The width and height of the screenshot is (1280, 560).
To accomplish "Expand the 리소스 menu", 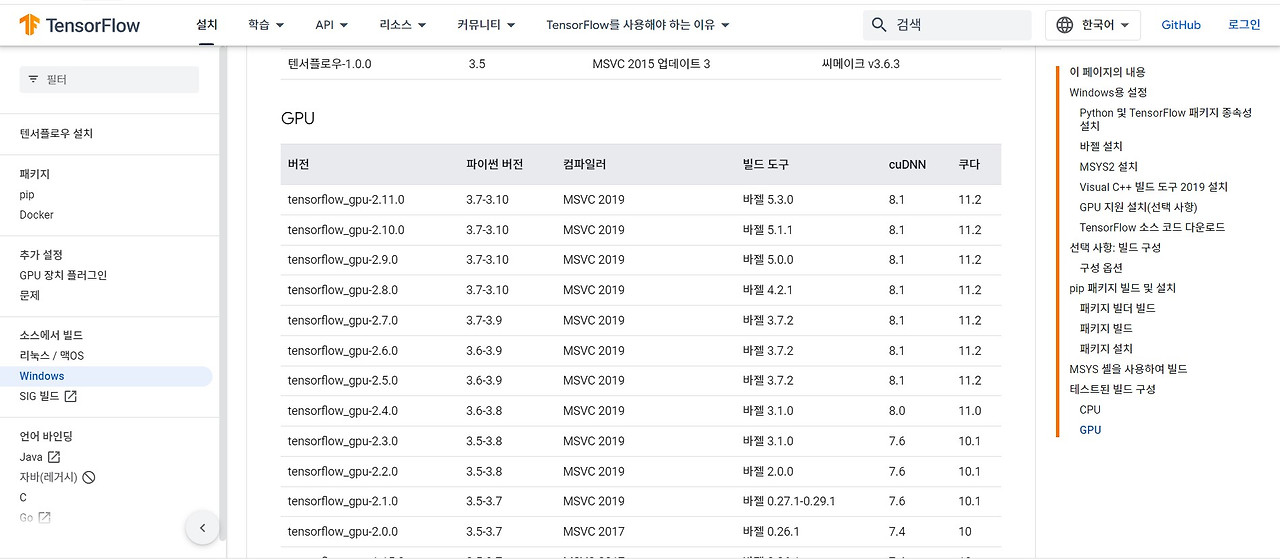I will (x=403, y=25).
